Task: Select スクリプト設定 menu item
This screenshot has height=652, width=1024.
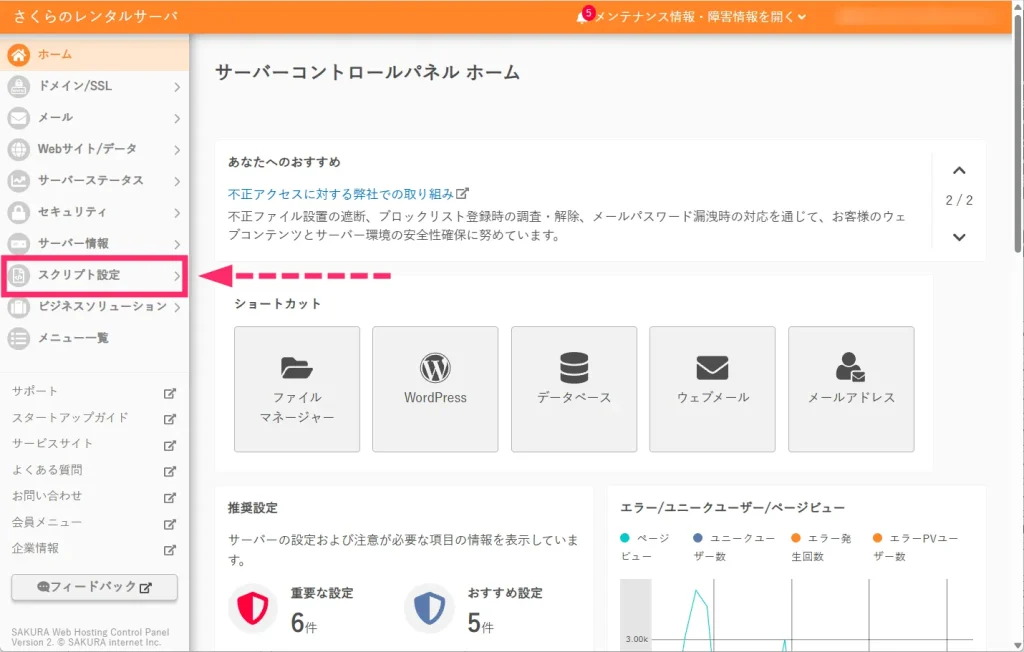Action: [x=95, y=275]
